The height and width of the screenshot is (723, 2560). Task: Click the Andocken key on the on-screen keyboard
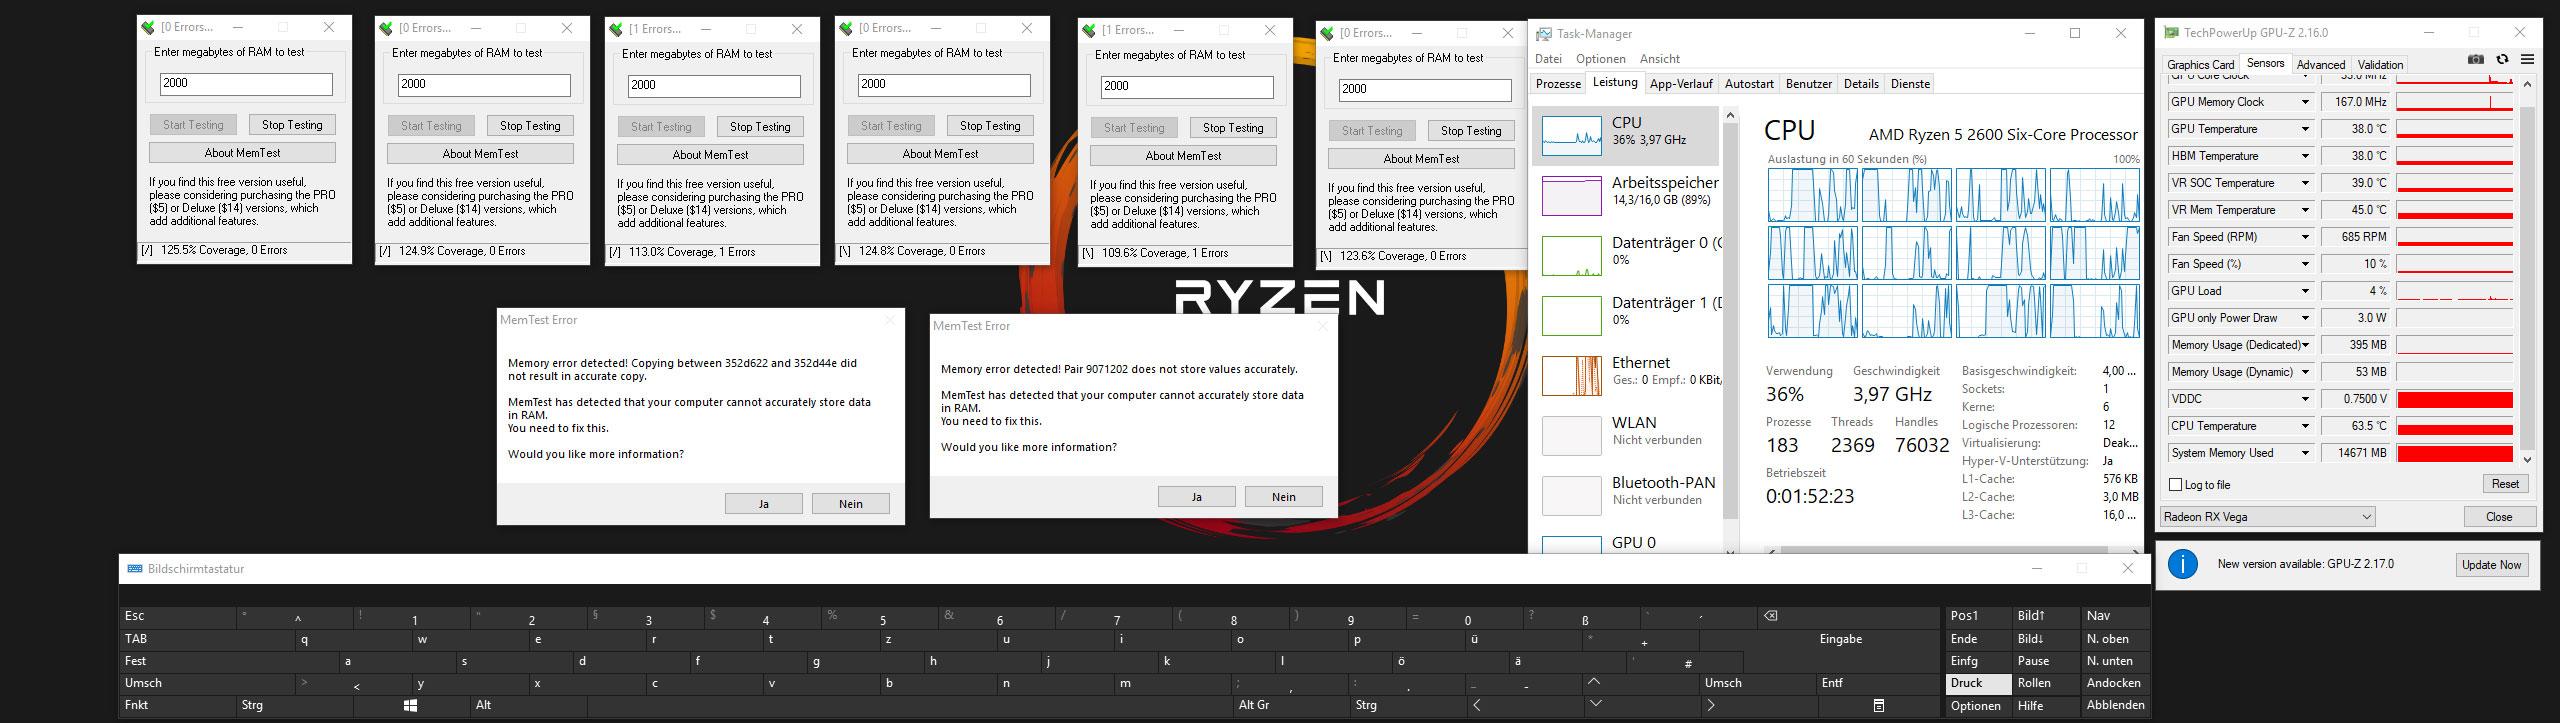[2114, 683]
